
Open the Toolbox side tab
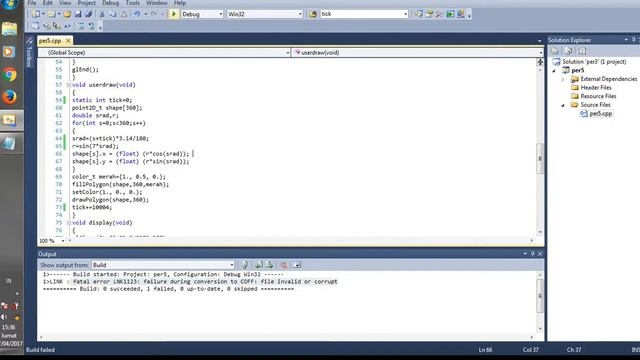click(x=29, y=52)
